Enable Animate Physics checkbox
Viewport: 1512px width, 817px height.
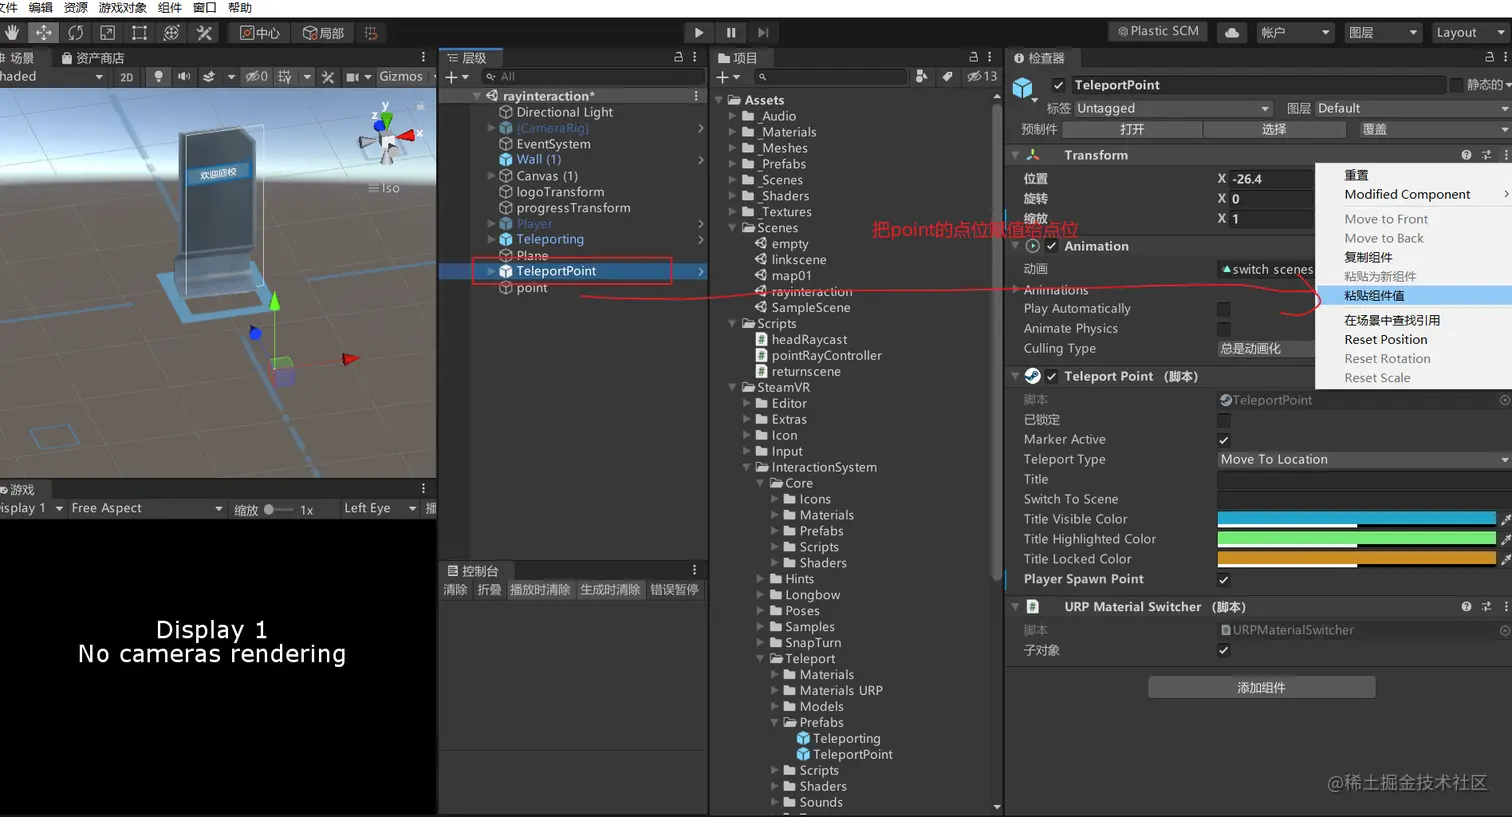click(1223, 329)
